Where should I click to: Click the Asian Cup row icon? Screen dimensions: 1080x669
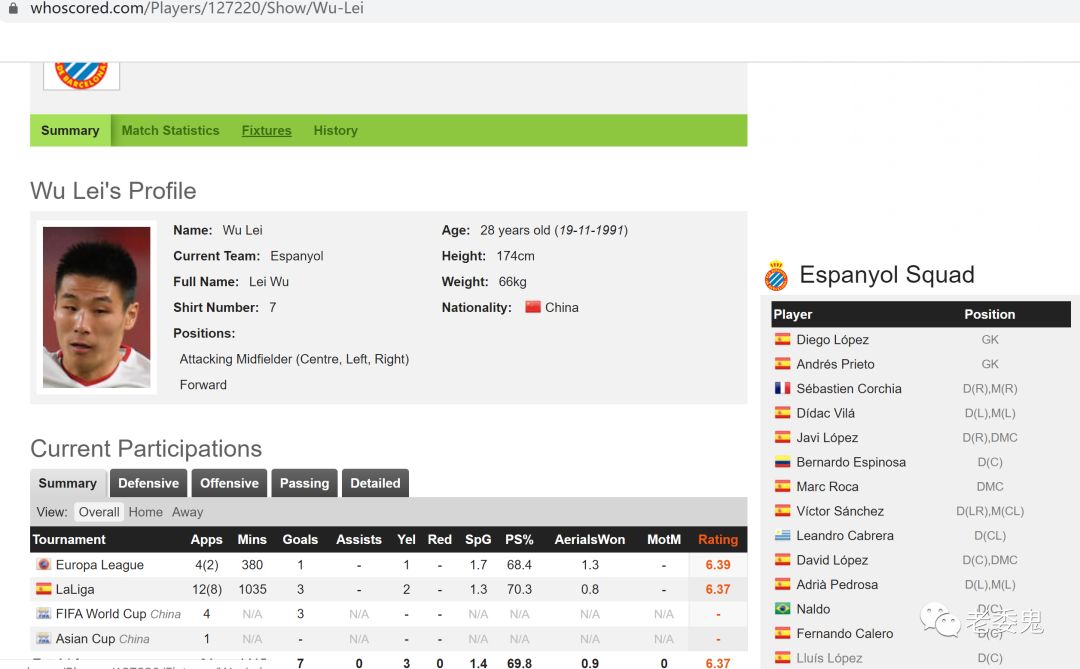coord(43,639)
